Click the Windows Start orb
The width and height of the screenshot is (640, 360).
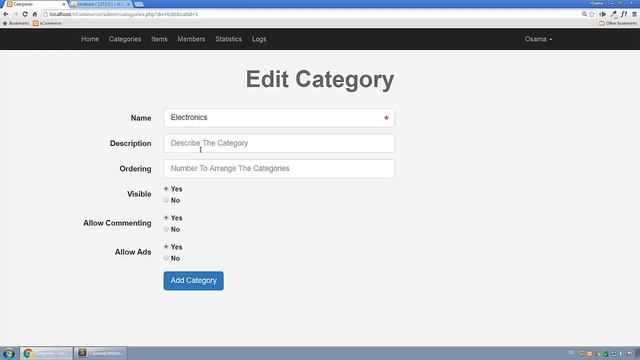coord(9,353)
